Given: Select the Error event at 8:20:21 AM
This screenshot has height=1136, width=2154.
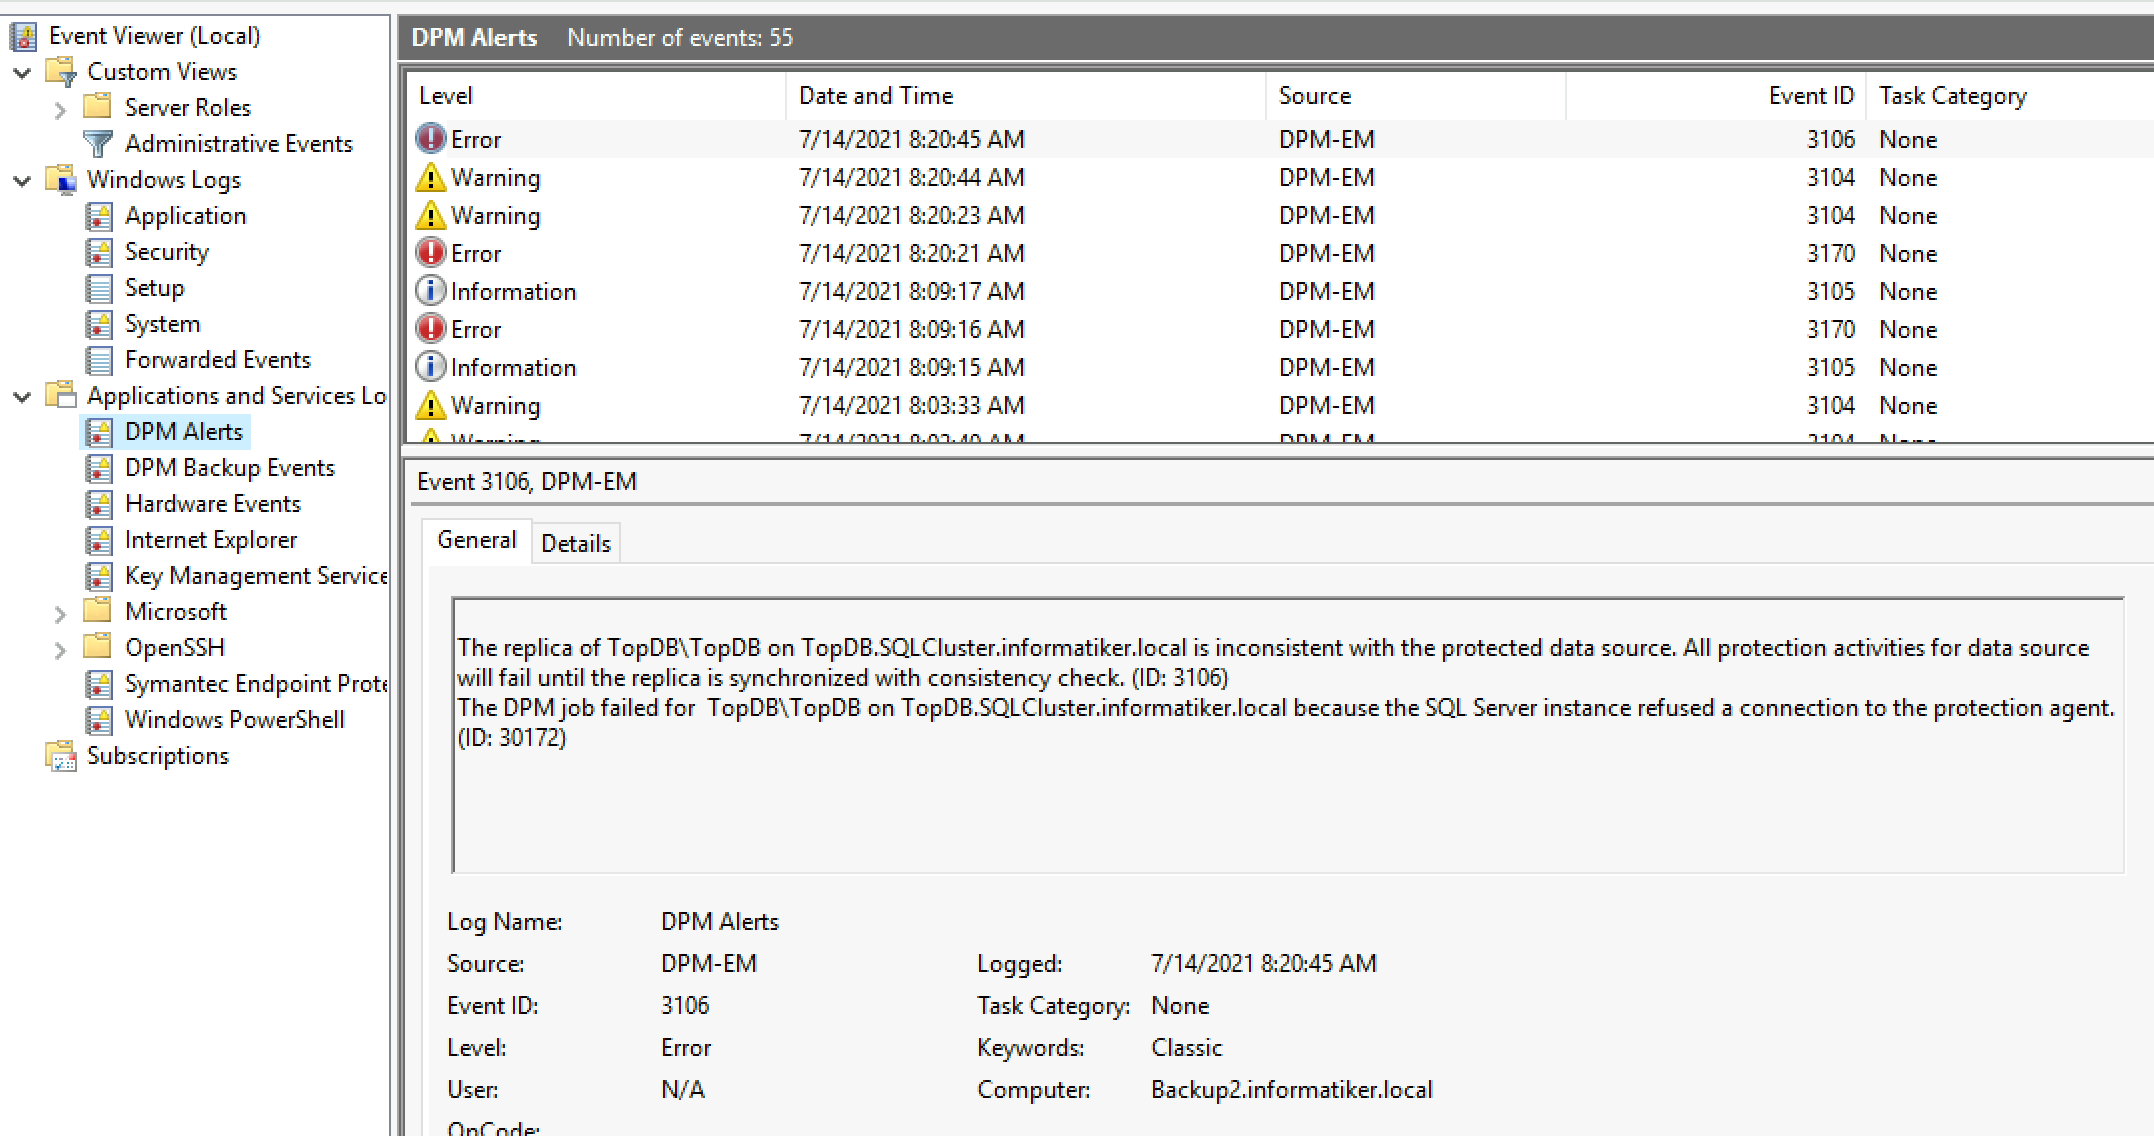Looking at the screenshot, I should [1280, 253].
